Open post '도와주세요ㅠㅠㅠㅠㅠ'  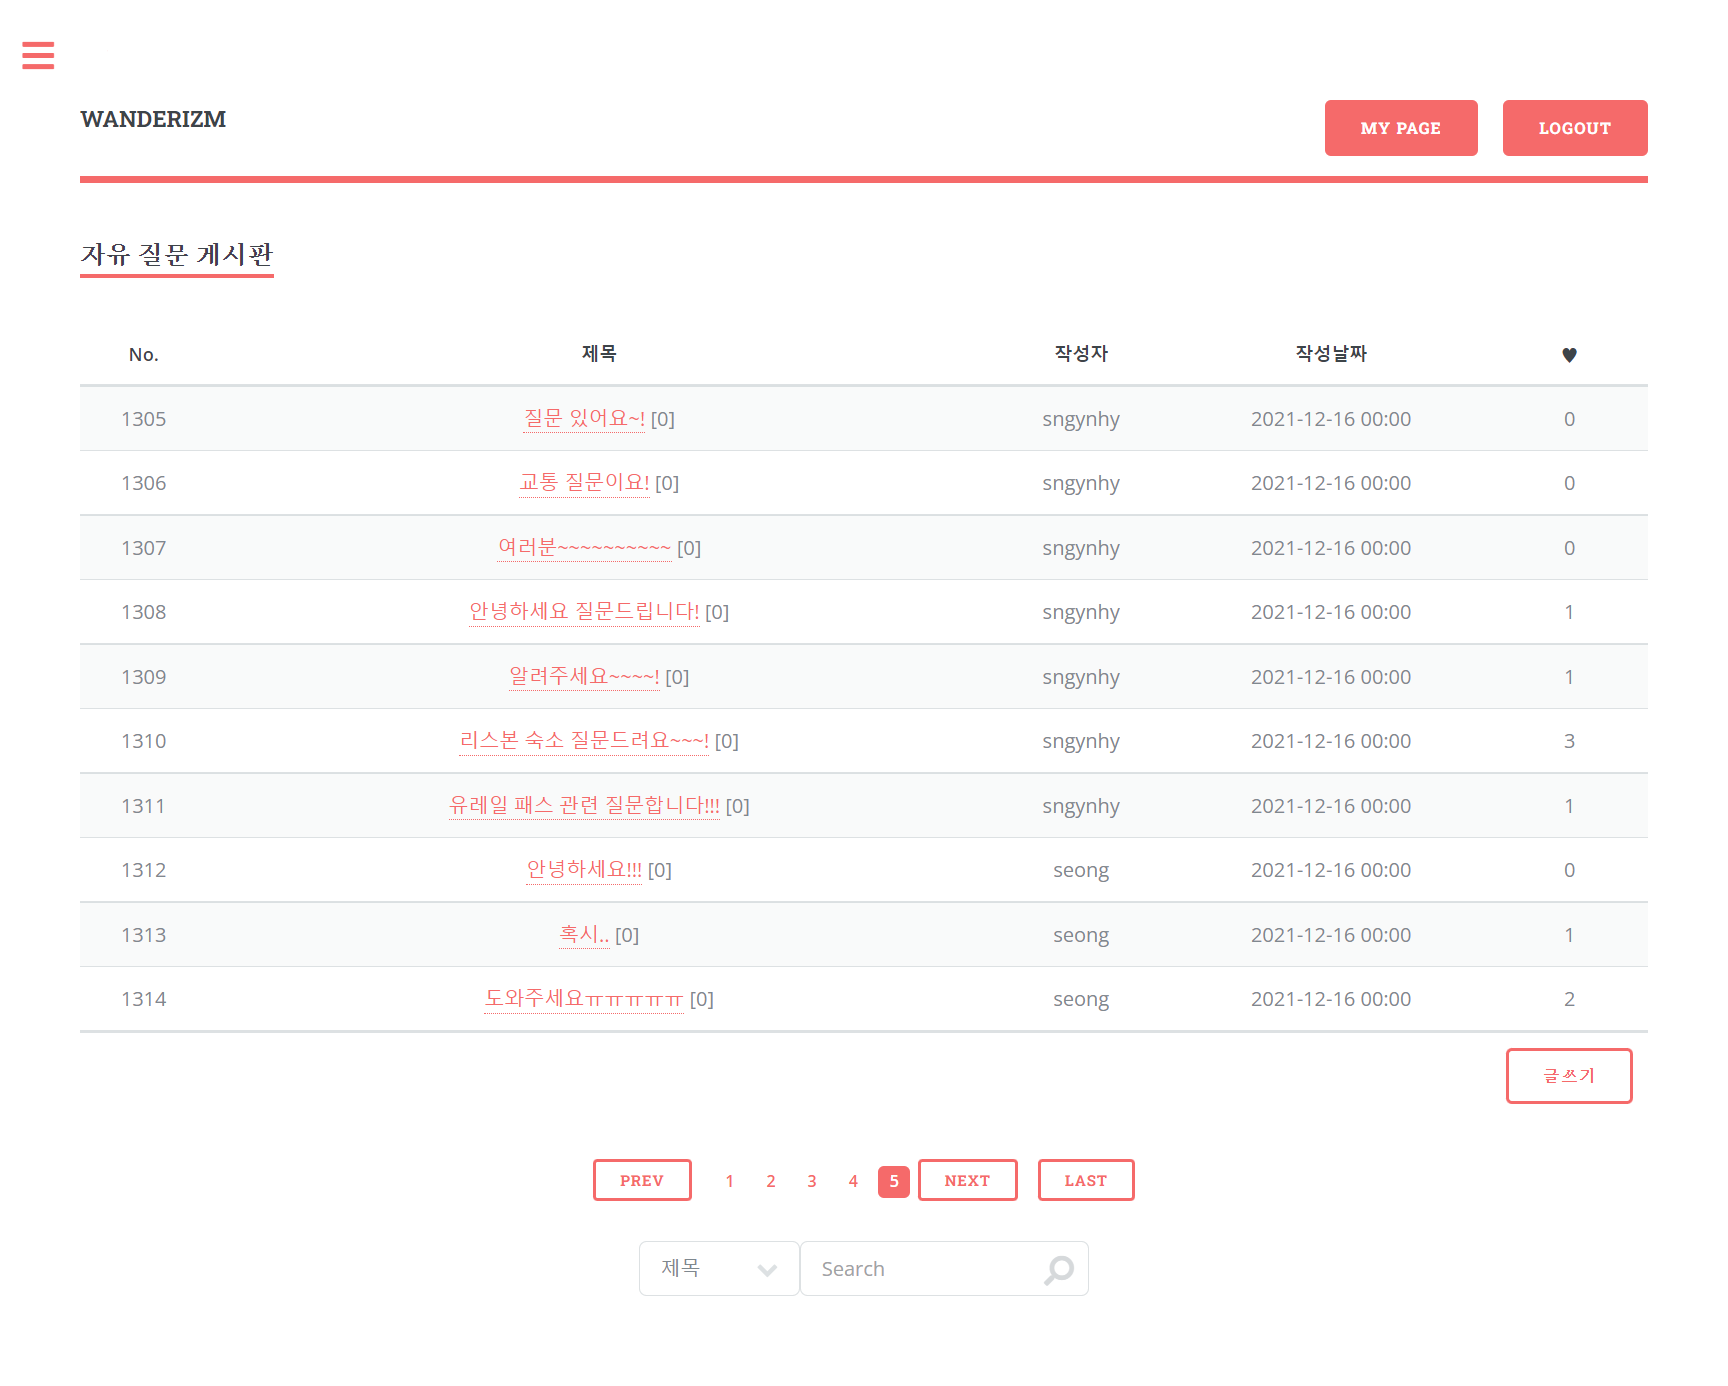[584, 998]
